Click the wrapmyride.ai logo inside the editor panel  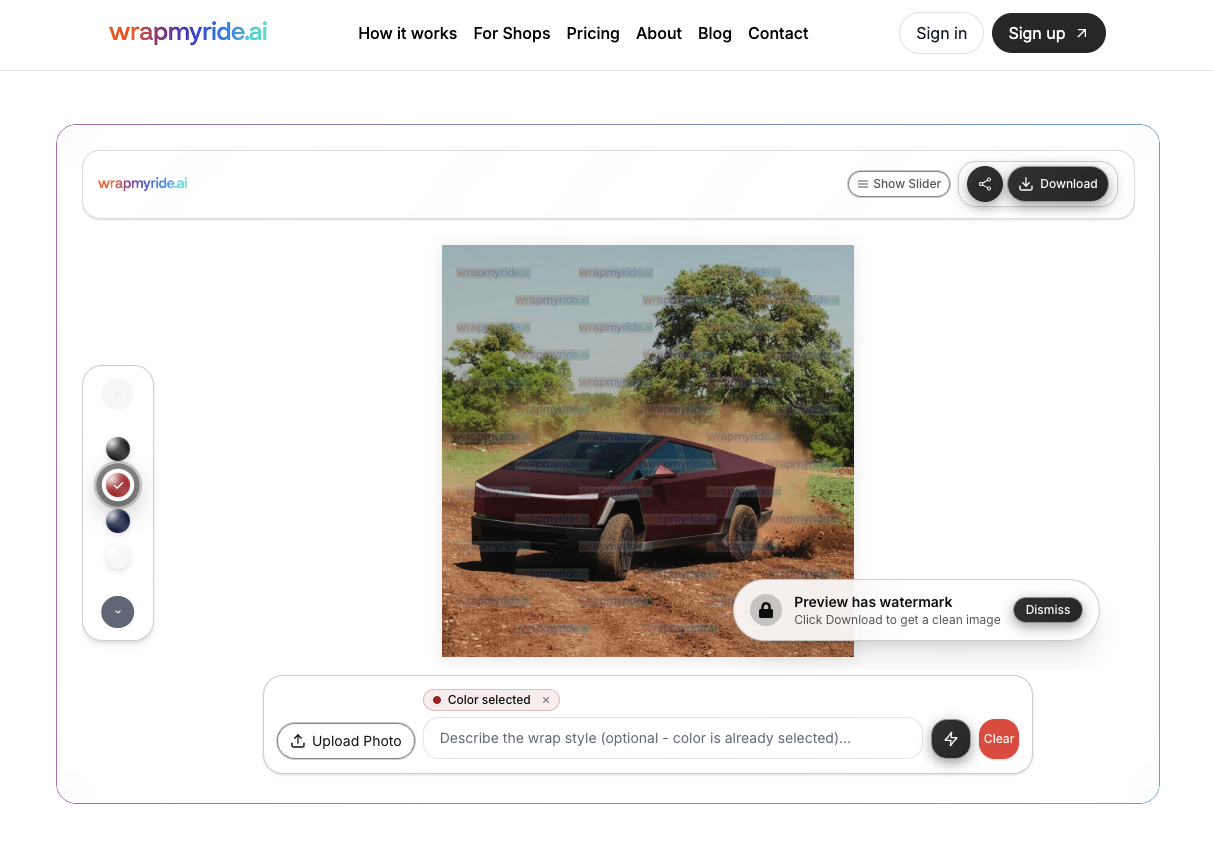coord(143,183)
